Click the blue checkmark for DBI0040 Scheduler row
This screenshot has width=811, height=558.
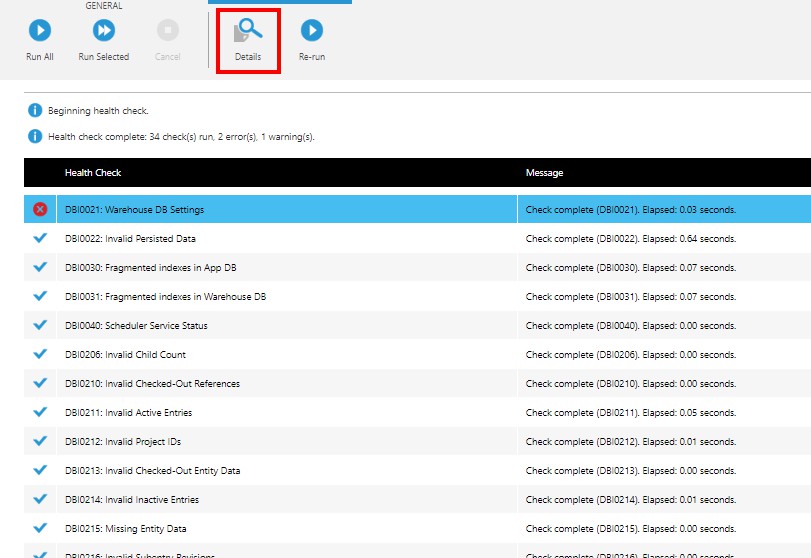tap(40, 325)
